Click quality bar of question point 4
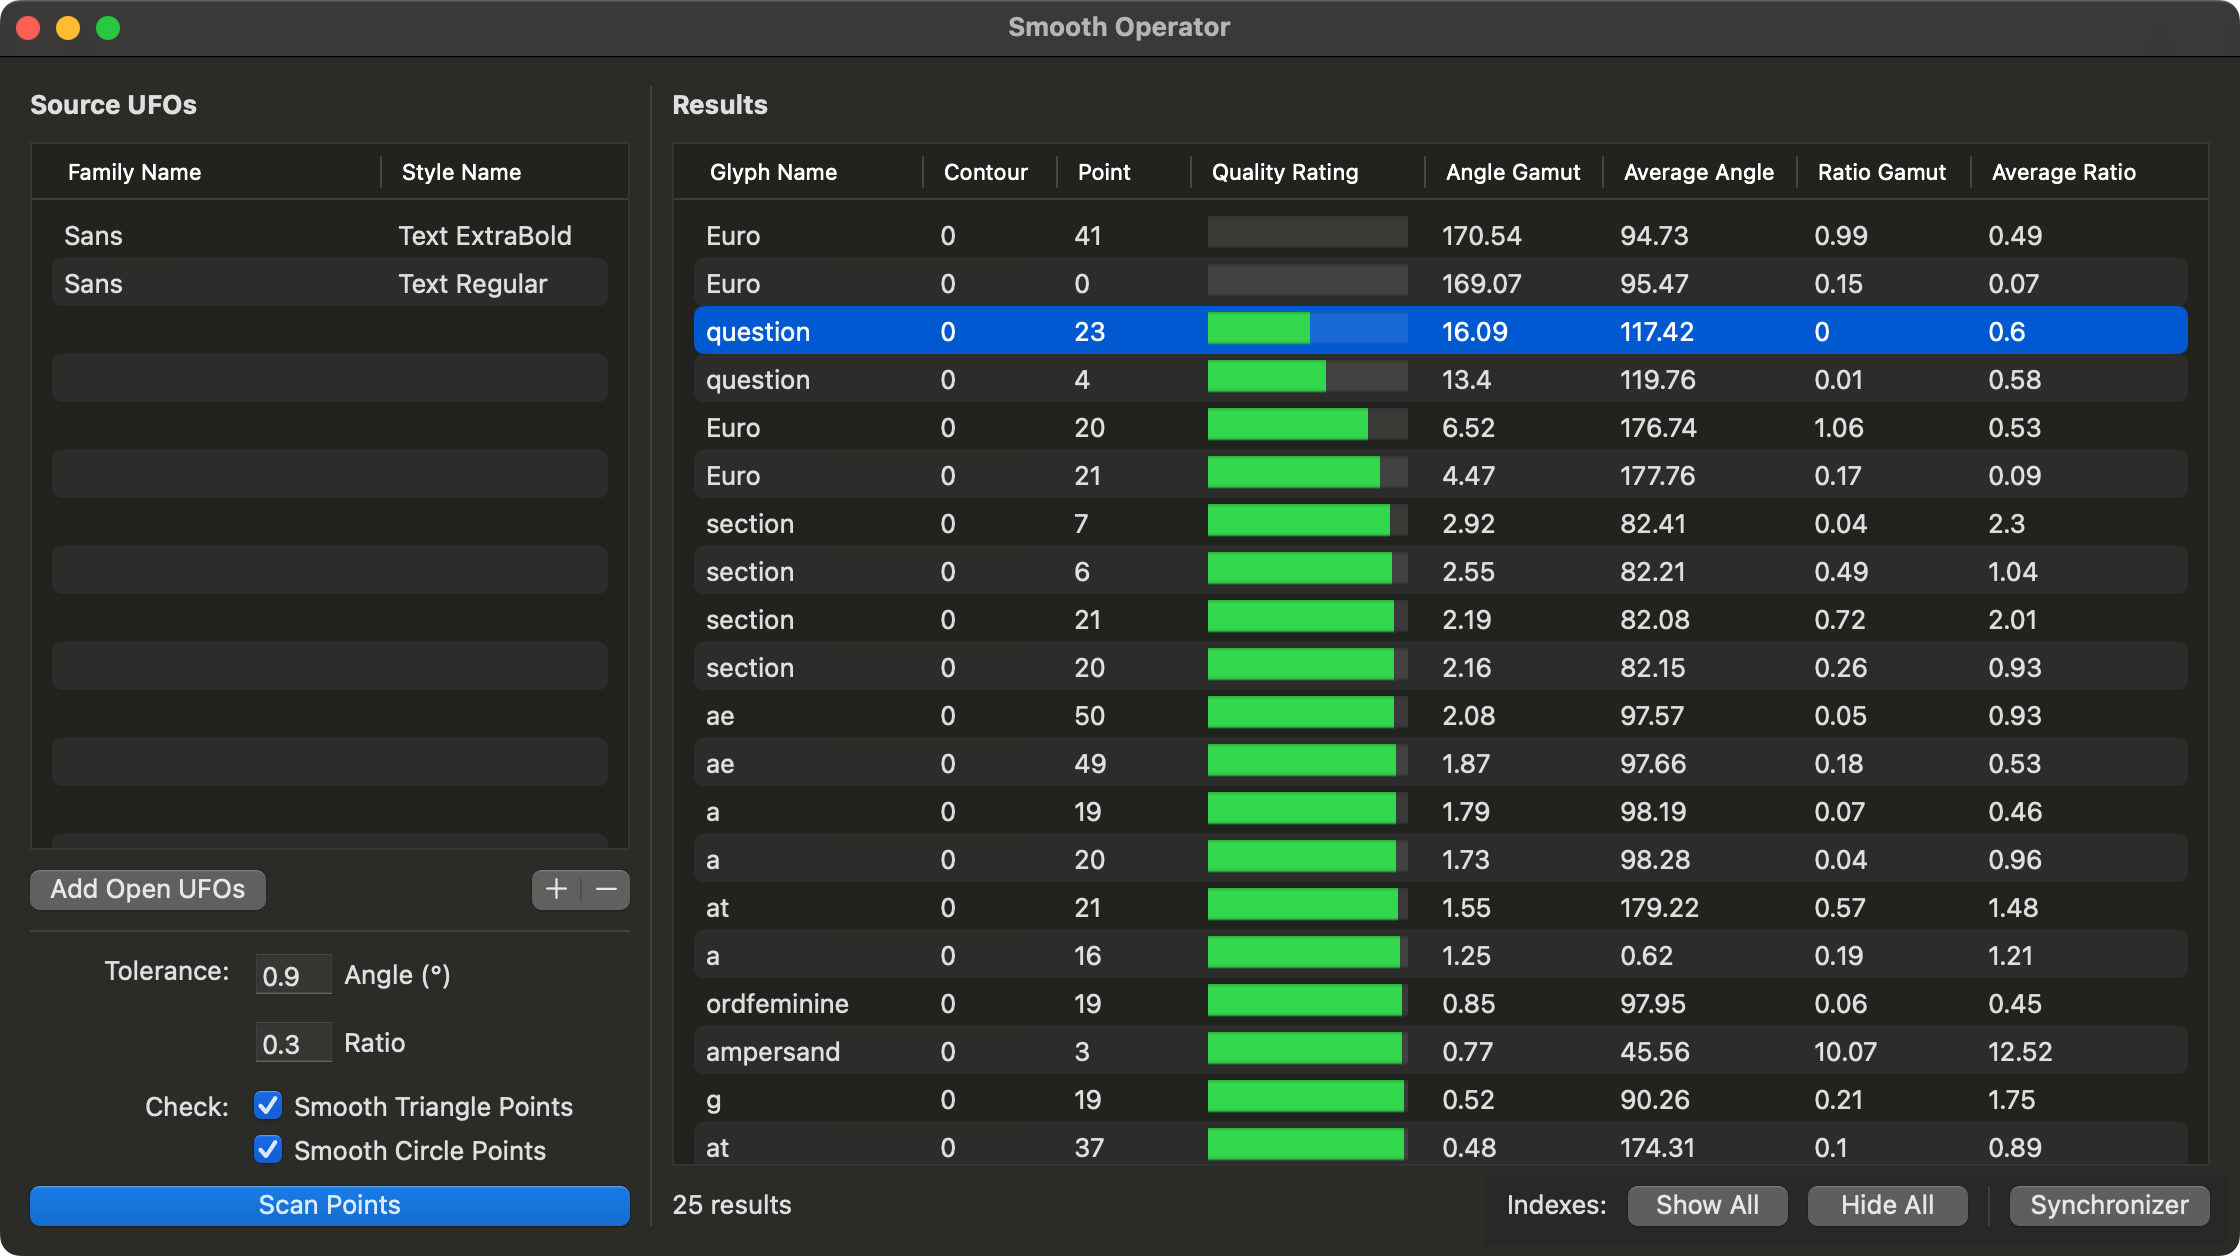Screen dimensions: 2240x1256 coord(1306,380)
